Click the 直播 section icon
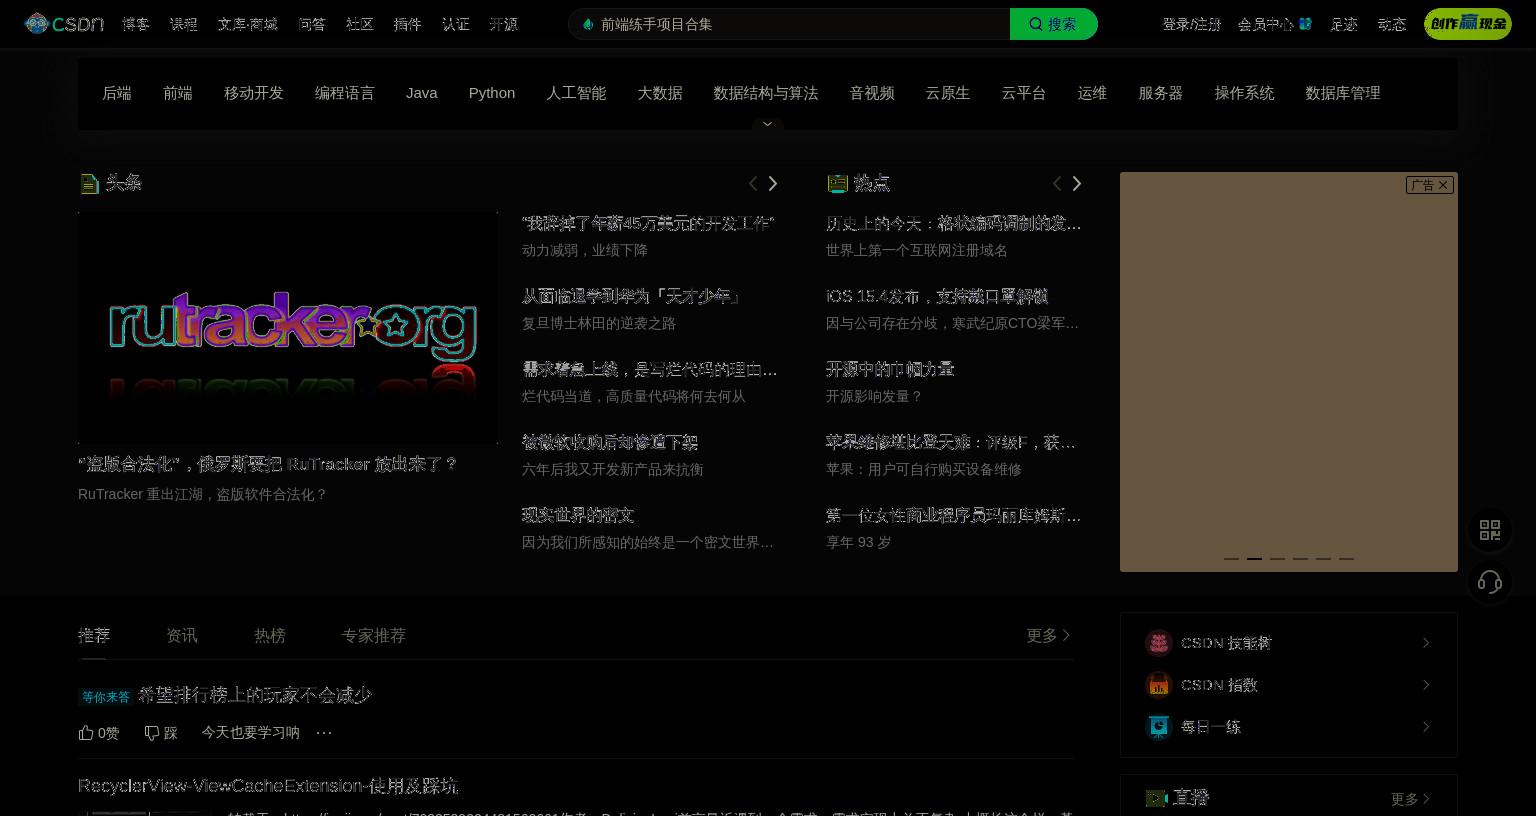Screen dimensions: 1536x816 coord(1156,798)
